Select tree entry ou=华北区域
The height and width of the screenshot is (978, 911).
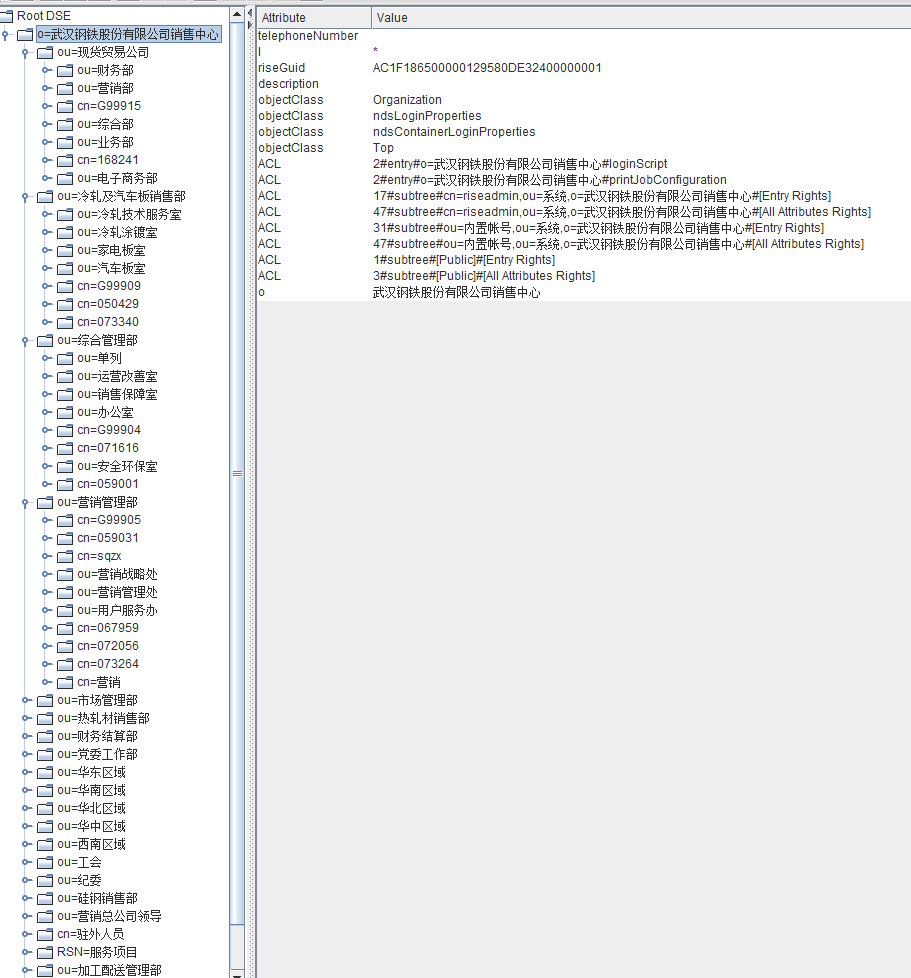(92, 808)
